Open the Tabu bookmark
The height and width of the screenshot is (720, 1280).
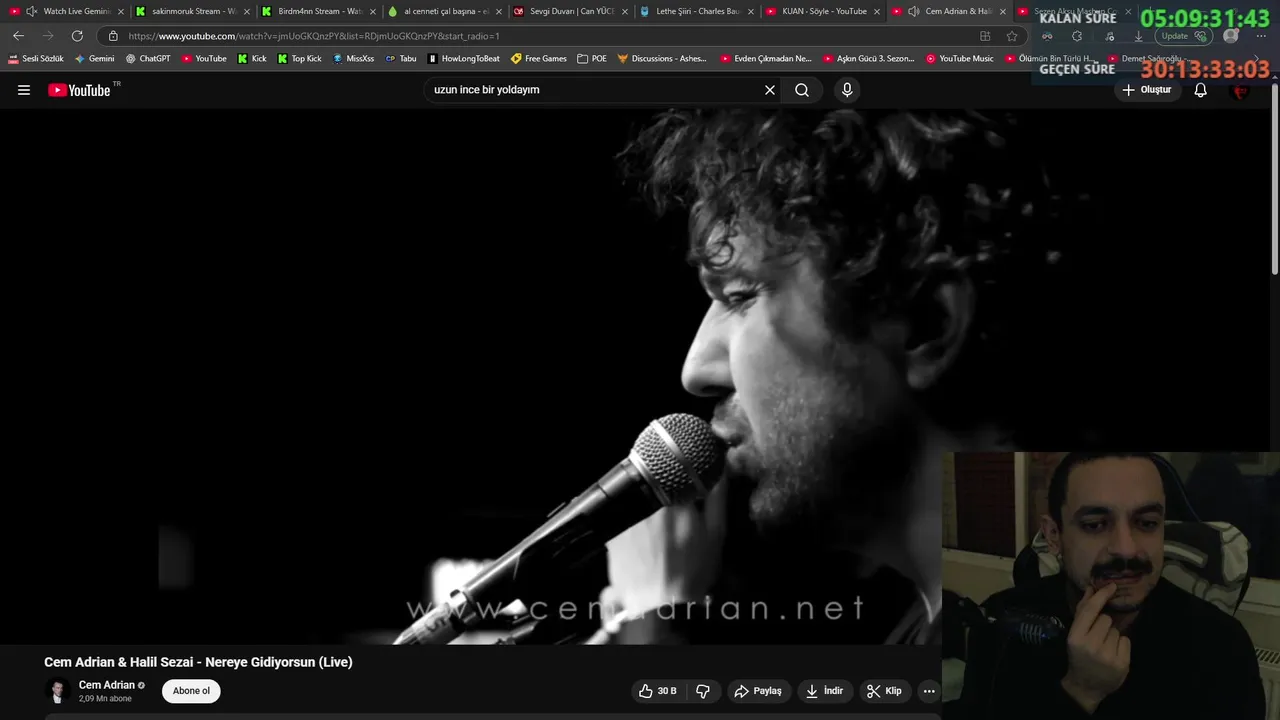(401, 59)
